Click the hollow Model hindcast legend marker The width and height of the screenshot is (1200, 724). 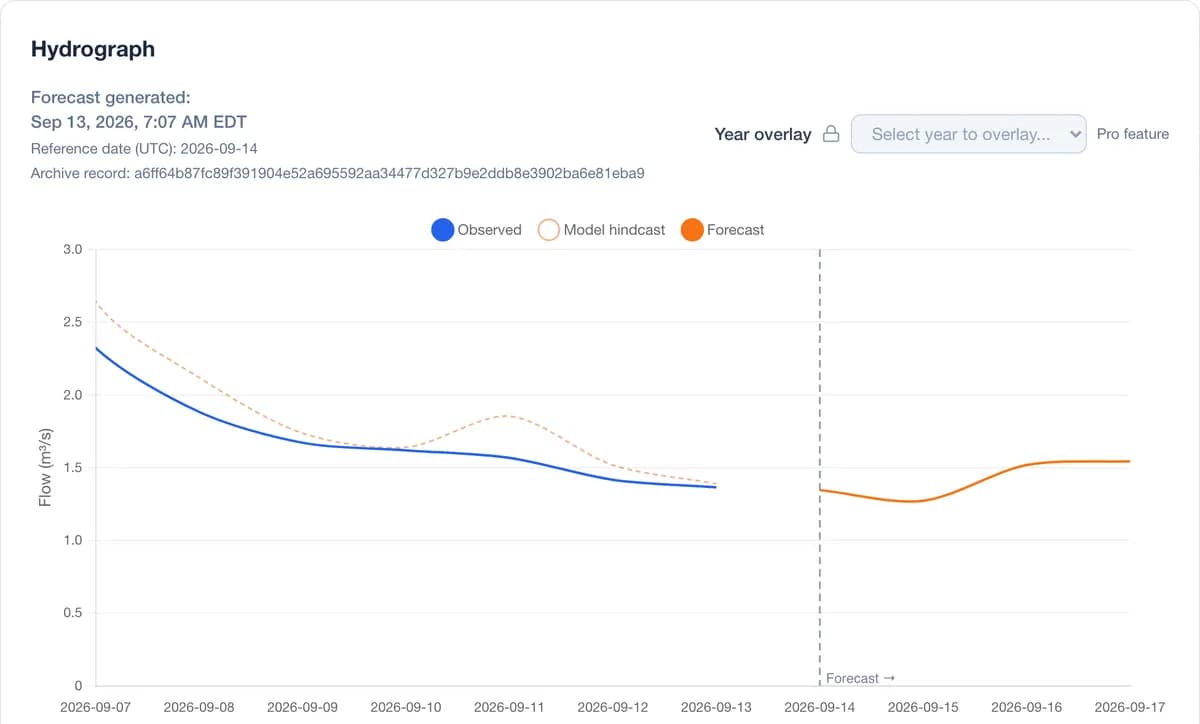point(549,230)
